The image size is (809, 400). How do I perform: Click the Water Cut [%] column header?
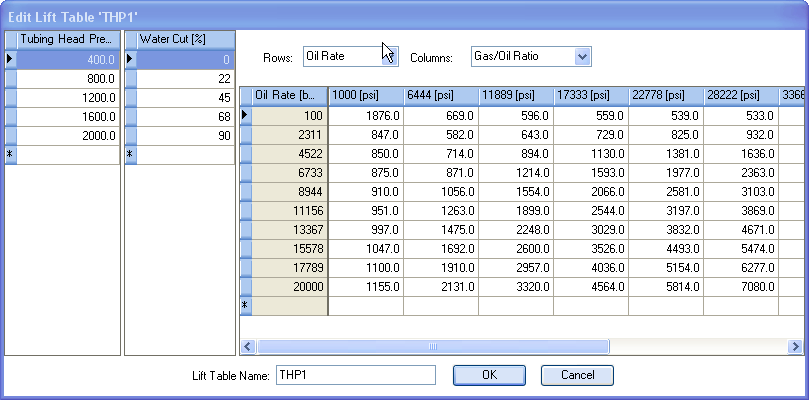[185, 39]
